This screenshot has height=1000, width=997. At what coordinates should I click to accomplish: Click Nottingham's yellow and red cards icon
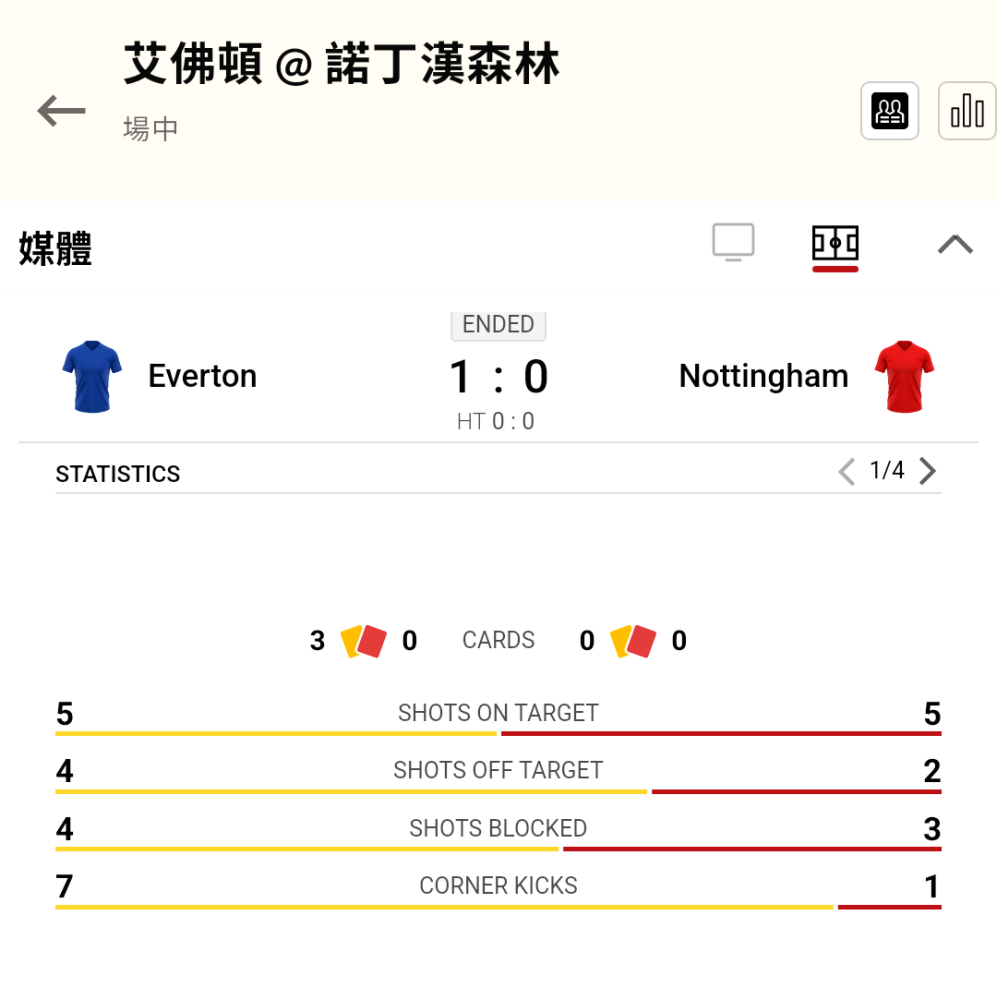click(x=633, y=641)
